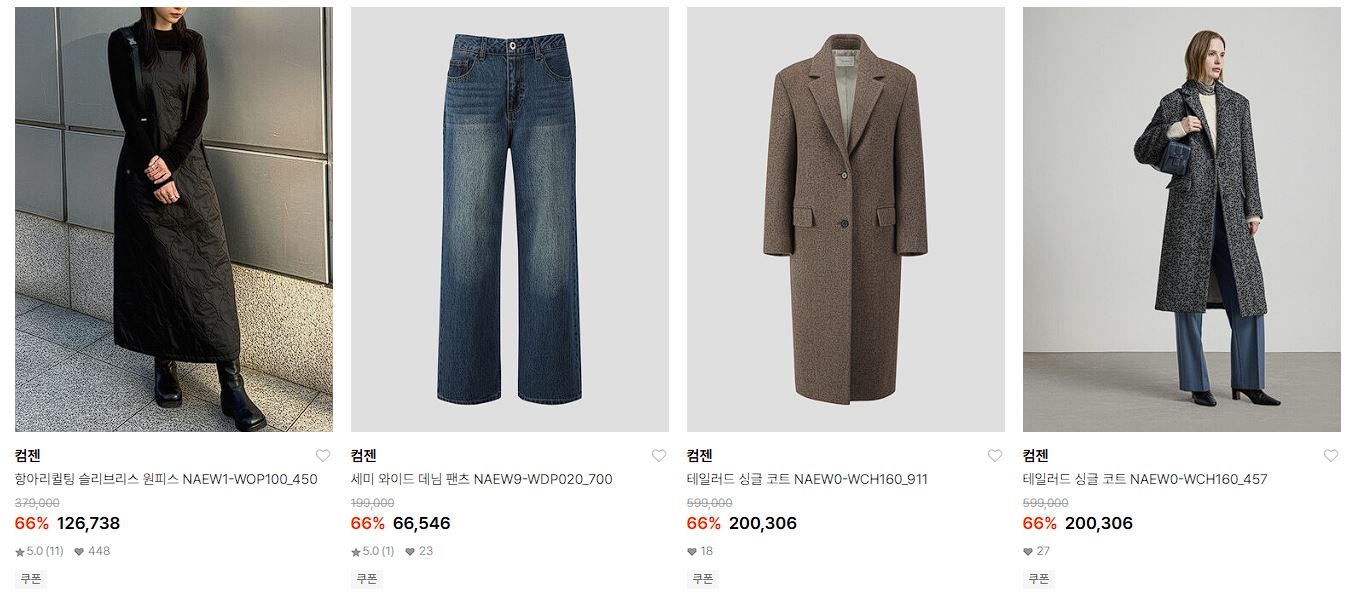Favorite the gray tailored single coat heart

tap(1330, 456)
